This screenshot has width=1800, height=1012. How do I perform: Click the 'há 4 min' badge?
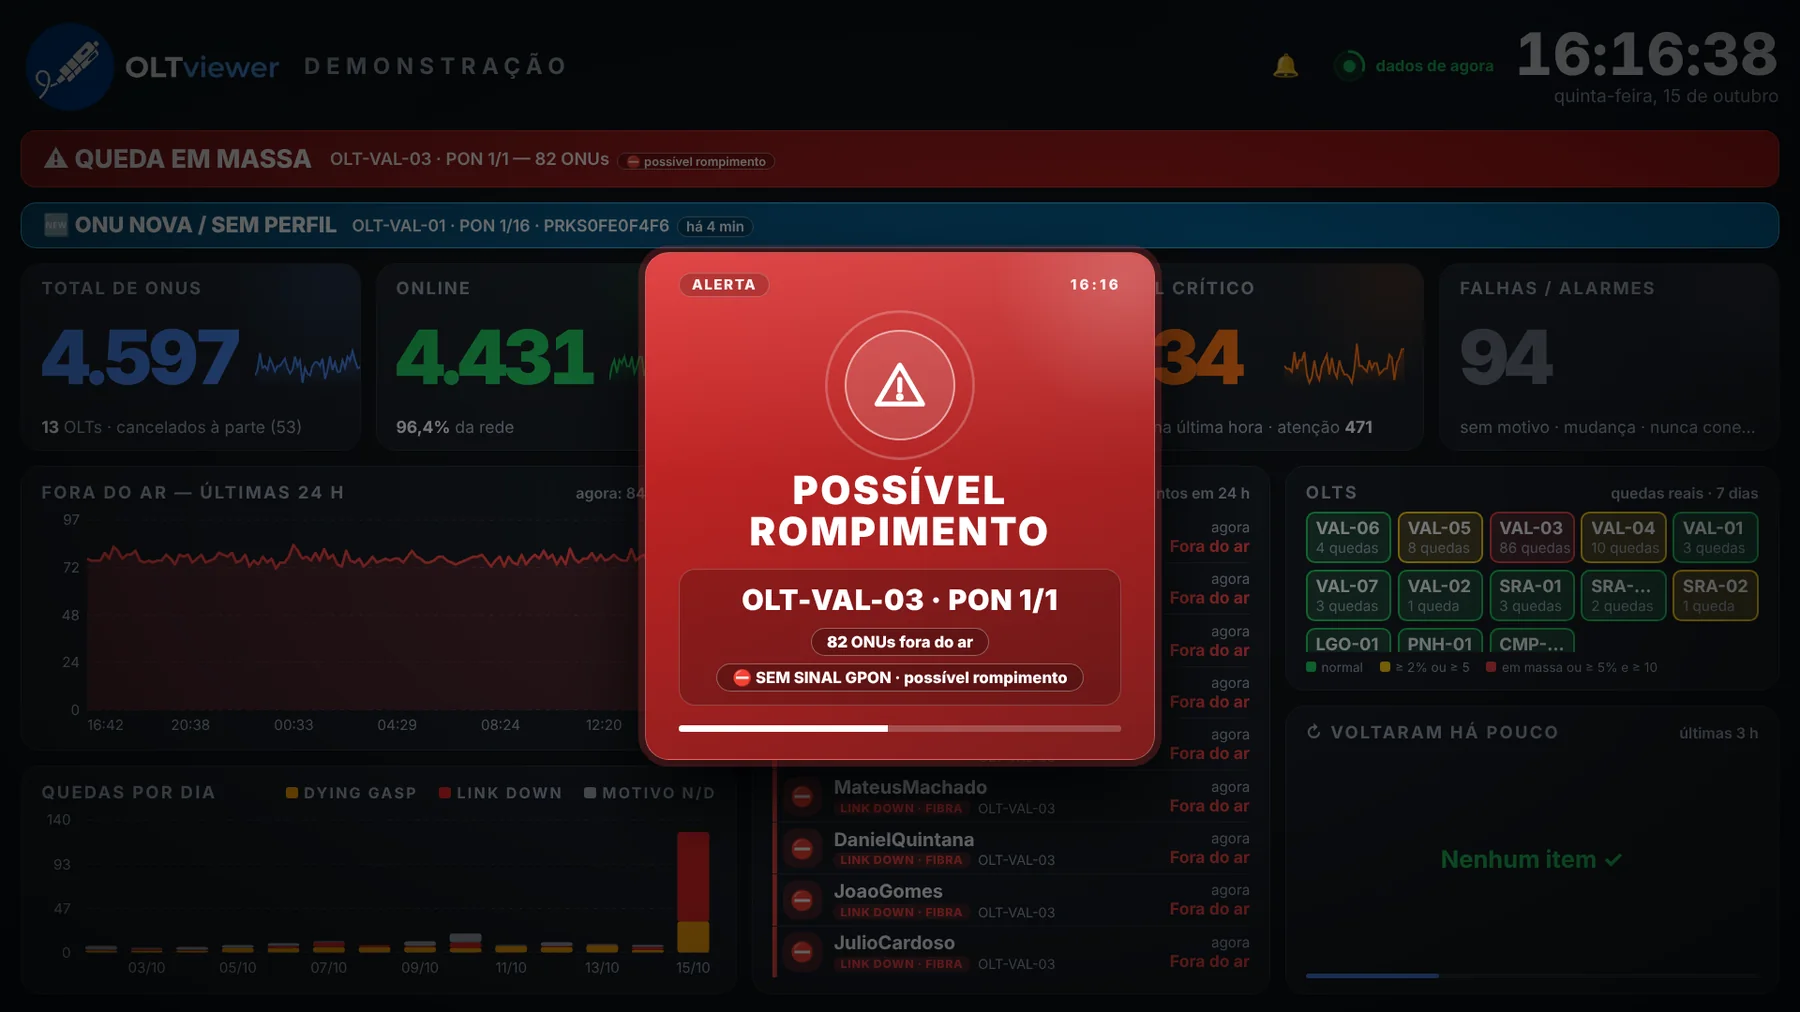pyautogui.click(x=715, y=226)
